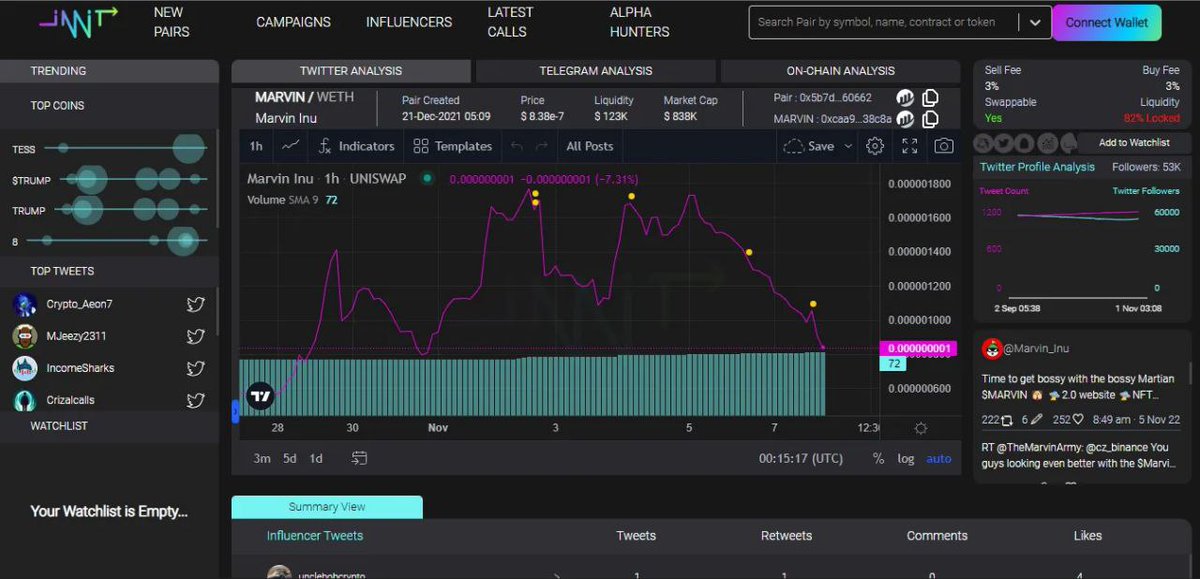
Task: Open Crizalcalls Twitter link icon
Action: pyautogui.click(x=196, y=400)
